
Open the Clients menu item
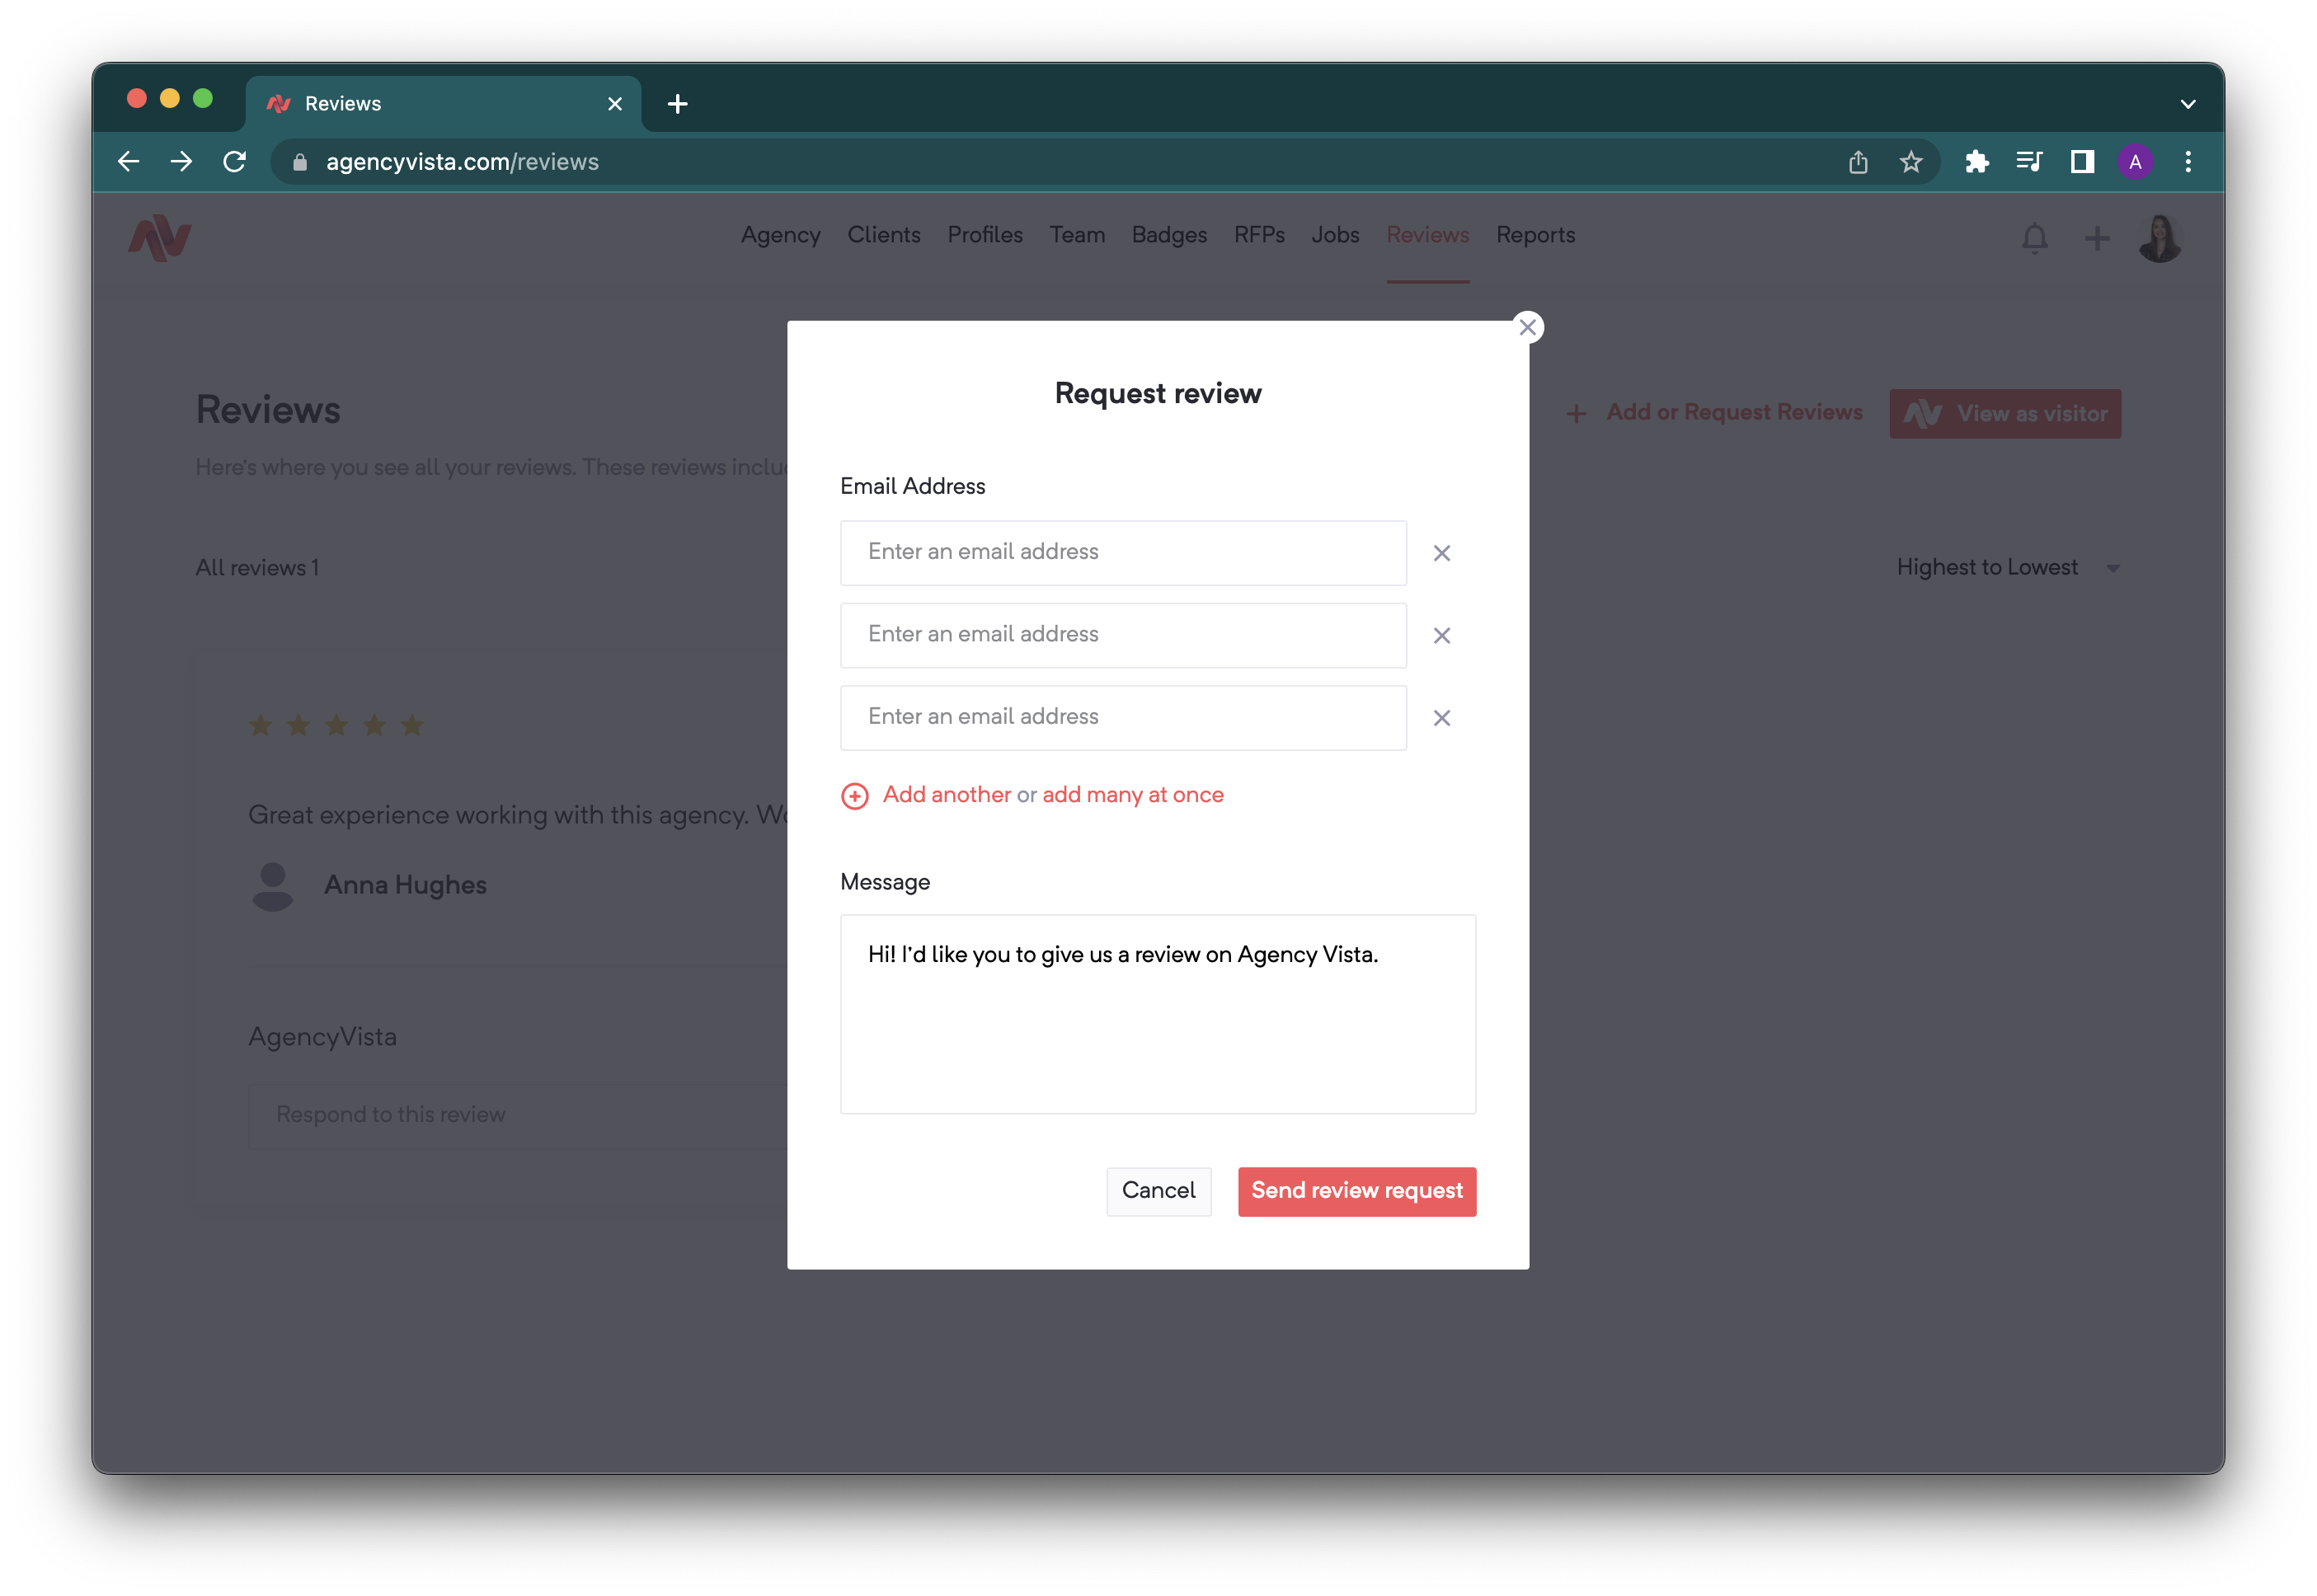883,235
